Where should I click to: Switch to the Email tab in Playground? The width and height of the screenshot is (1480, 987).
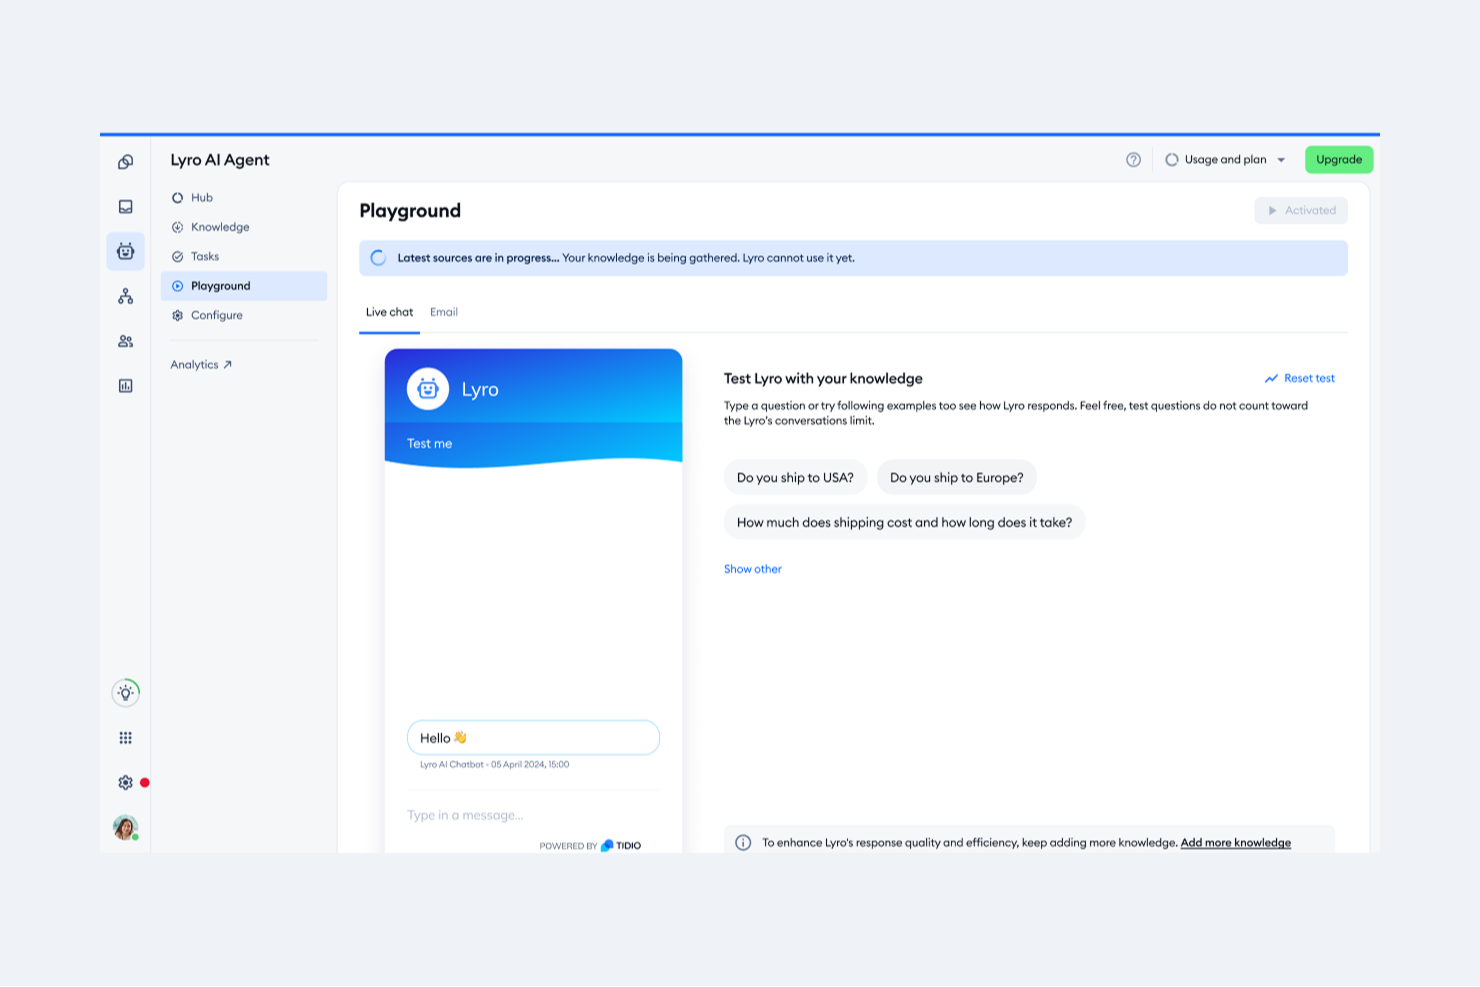click(x=444, y=312)
